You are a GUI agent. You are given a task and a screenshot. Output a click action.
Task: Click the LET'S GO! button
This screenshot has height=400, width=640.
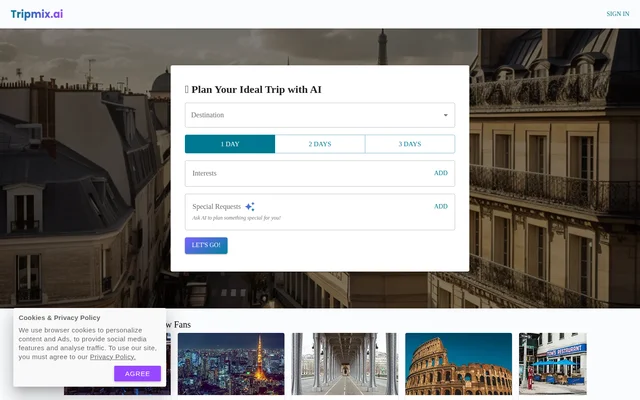point(206,245)
